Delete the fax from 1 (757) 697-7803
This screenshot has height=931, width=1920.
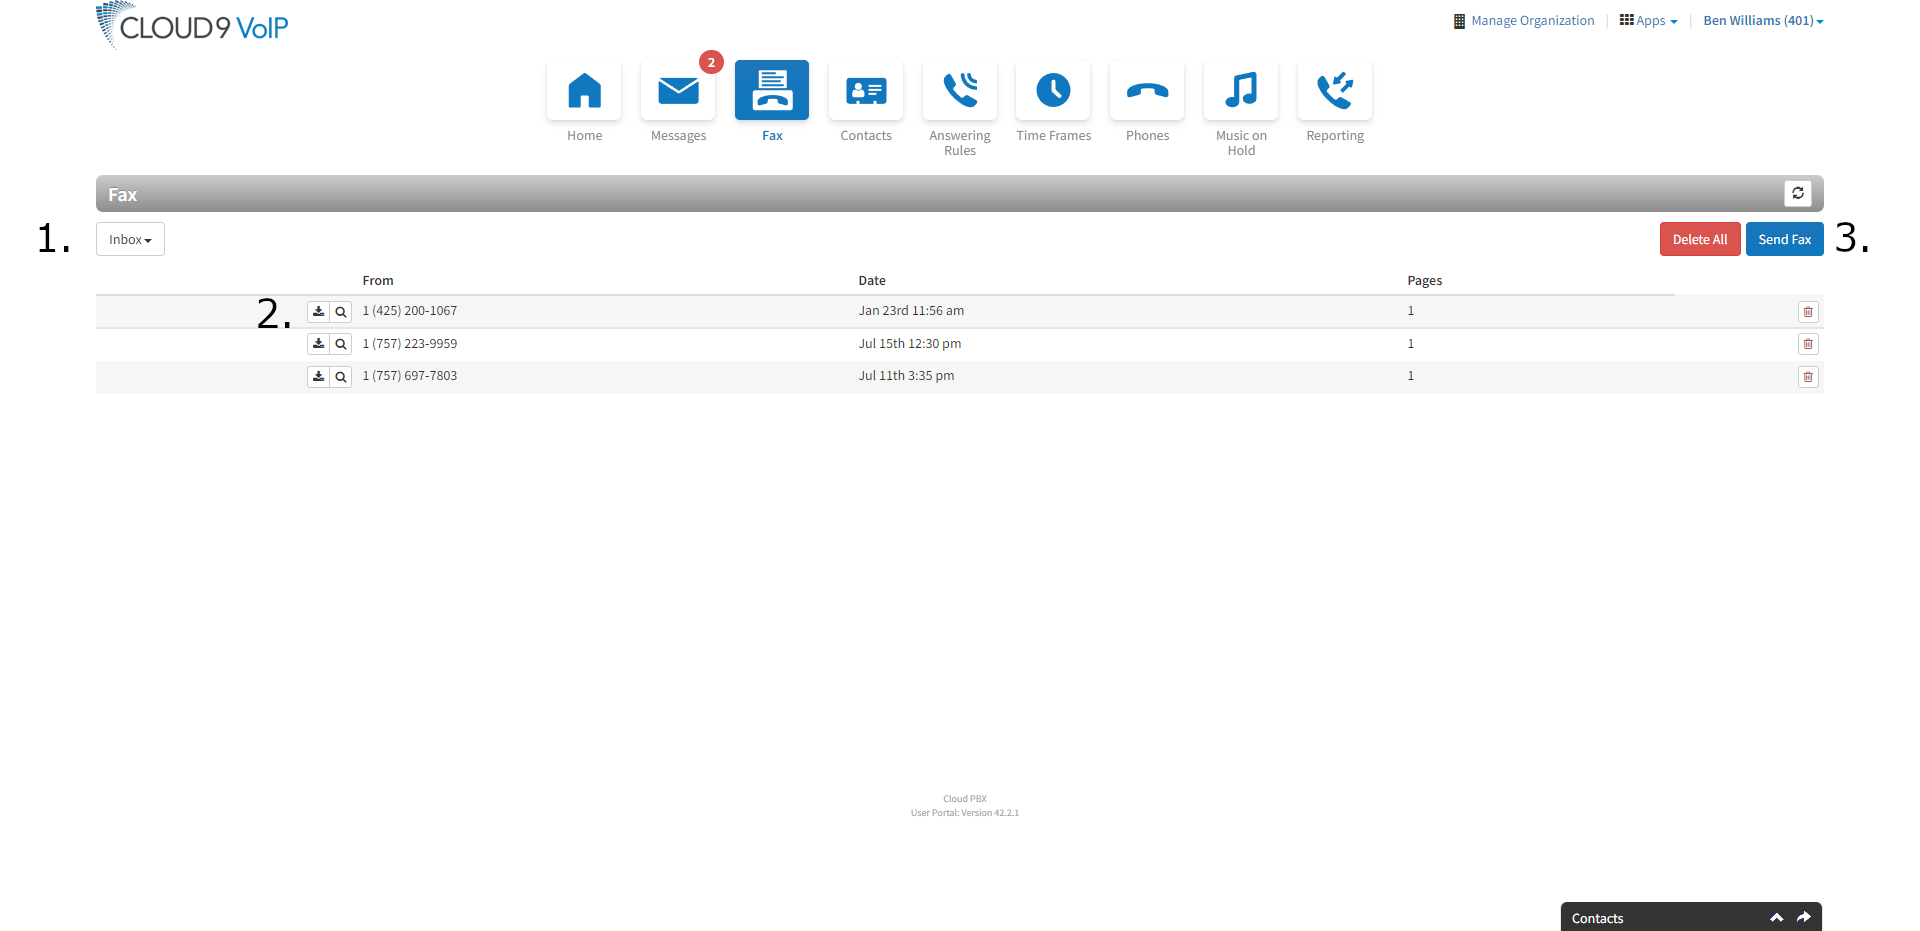point(1808,376)
